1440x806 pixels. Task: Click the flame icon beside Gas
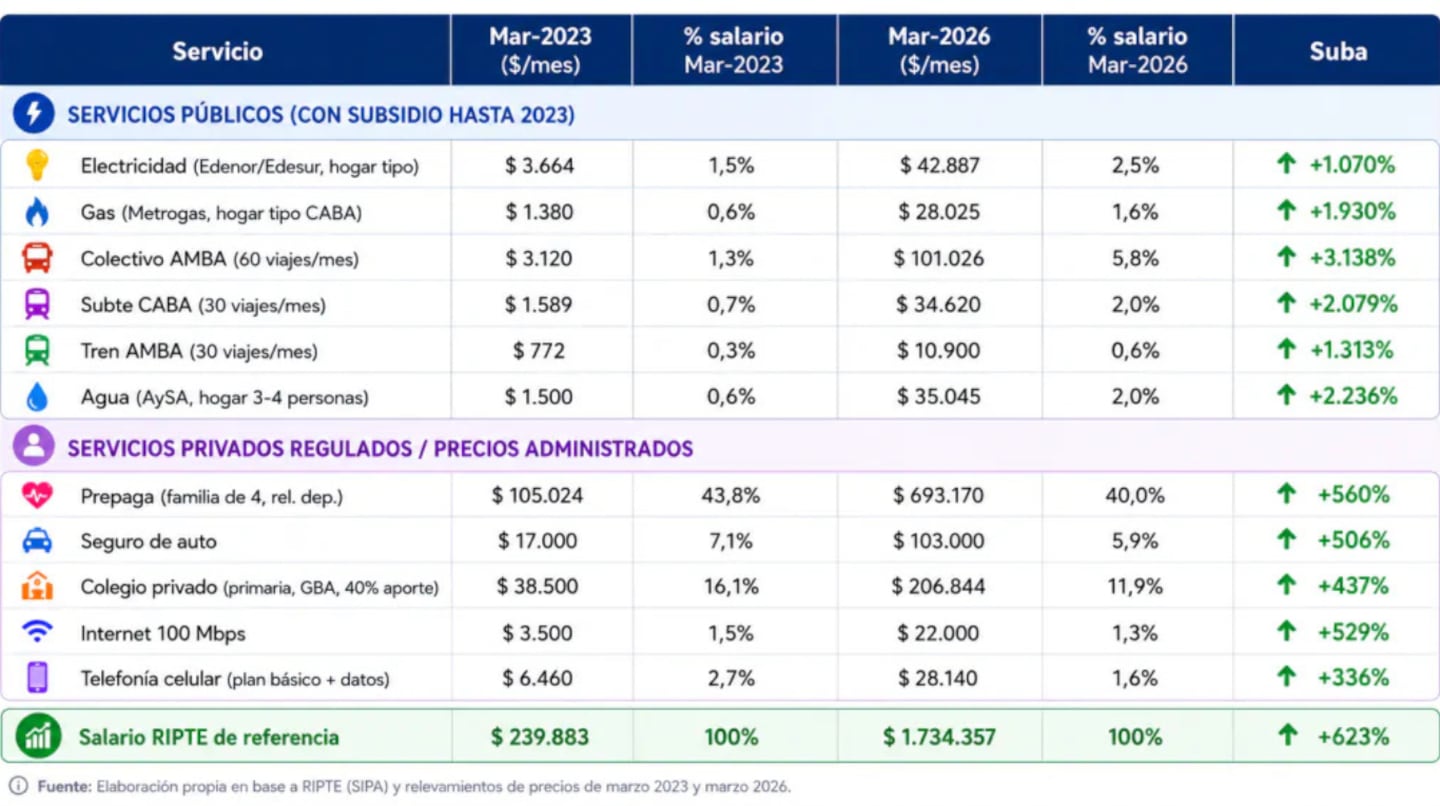37,212
